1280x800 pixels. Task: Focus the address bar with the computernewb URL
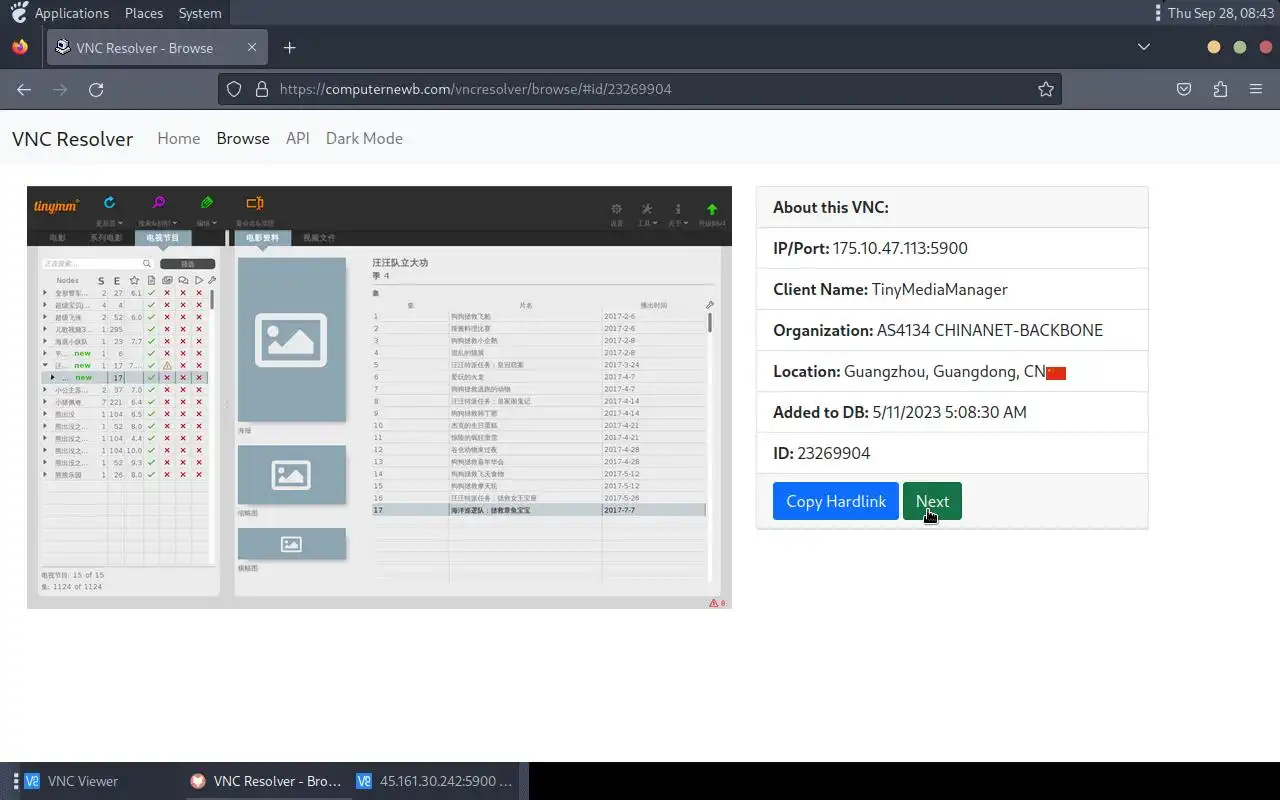(640, 89)
